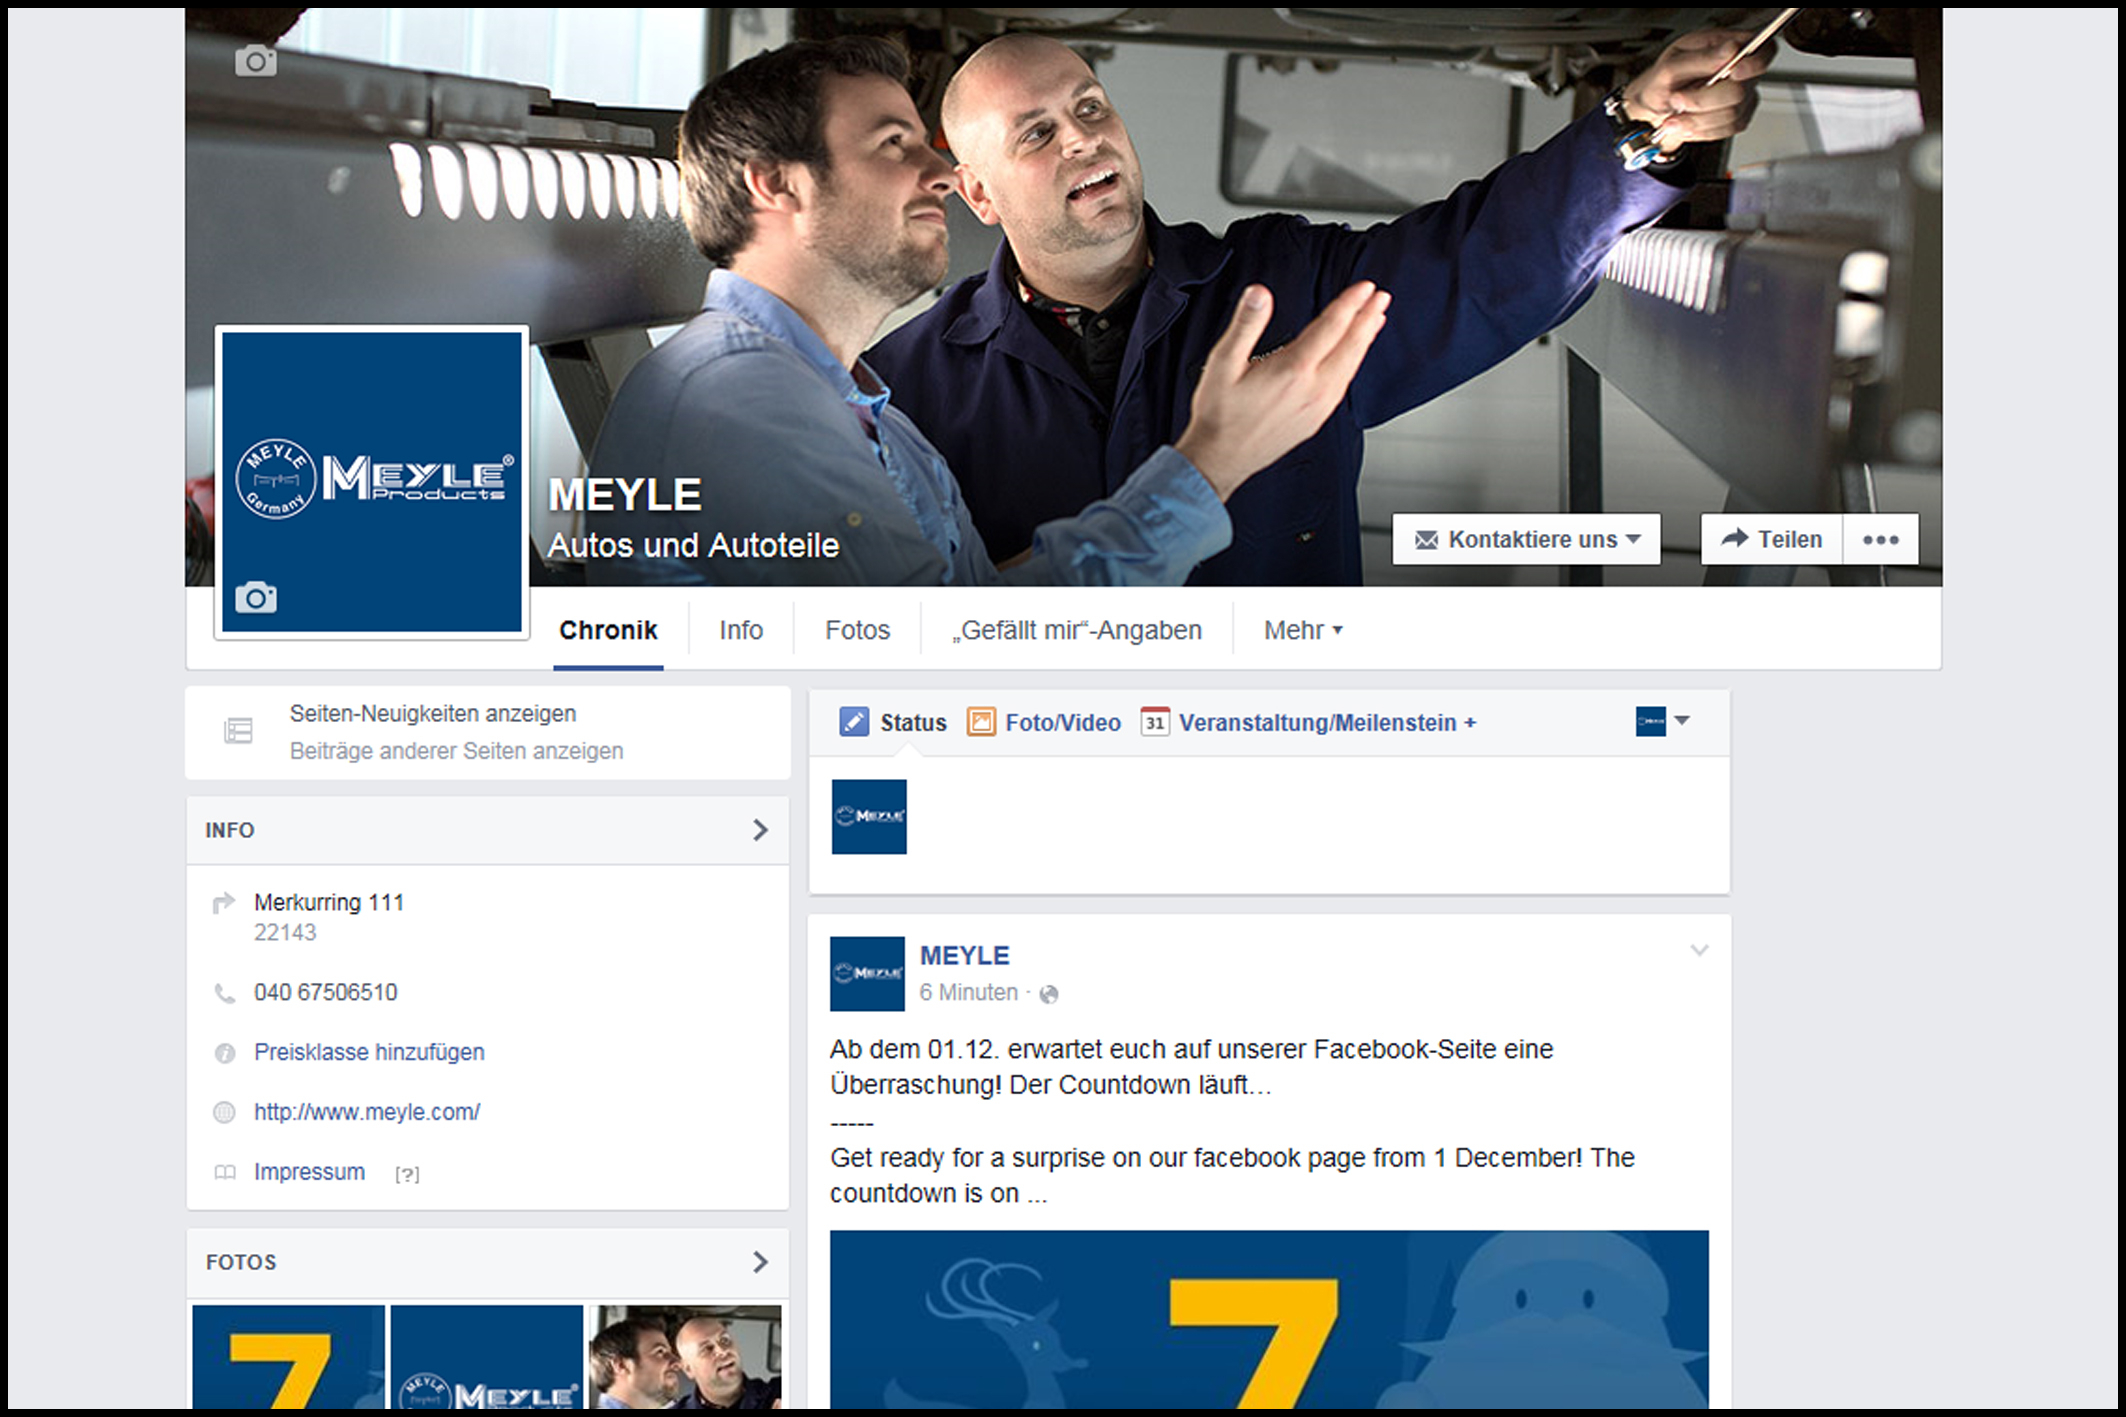Open the post-as identity dropdown arrow
Screen dimensions: 2126x1417
[x=1682, y=721]
